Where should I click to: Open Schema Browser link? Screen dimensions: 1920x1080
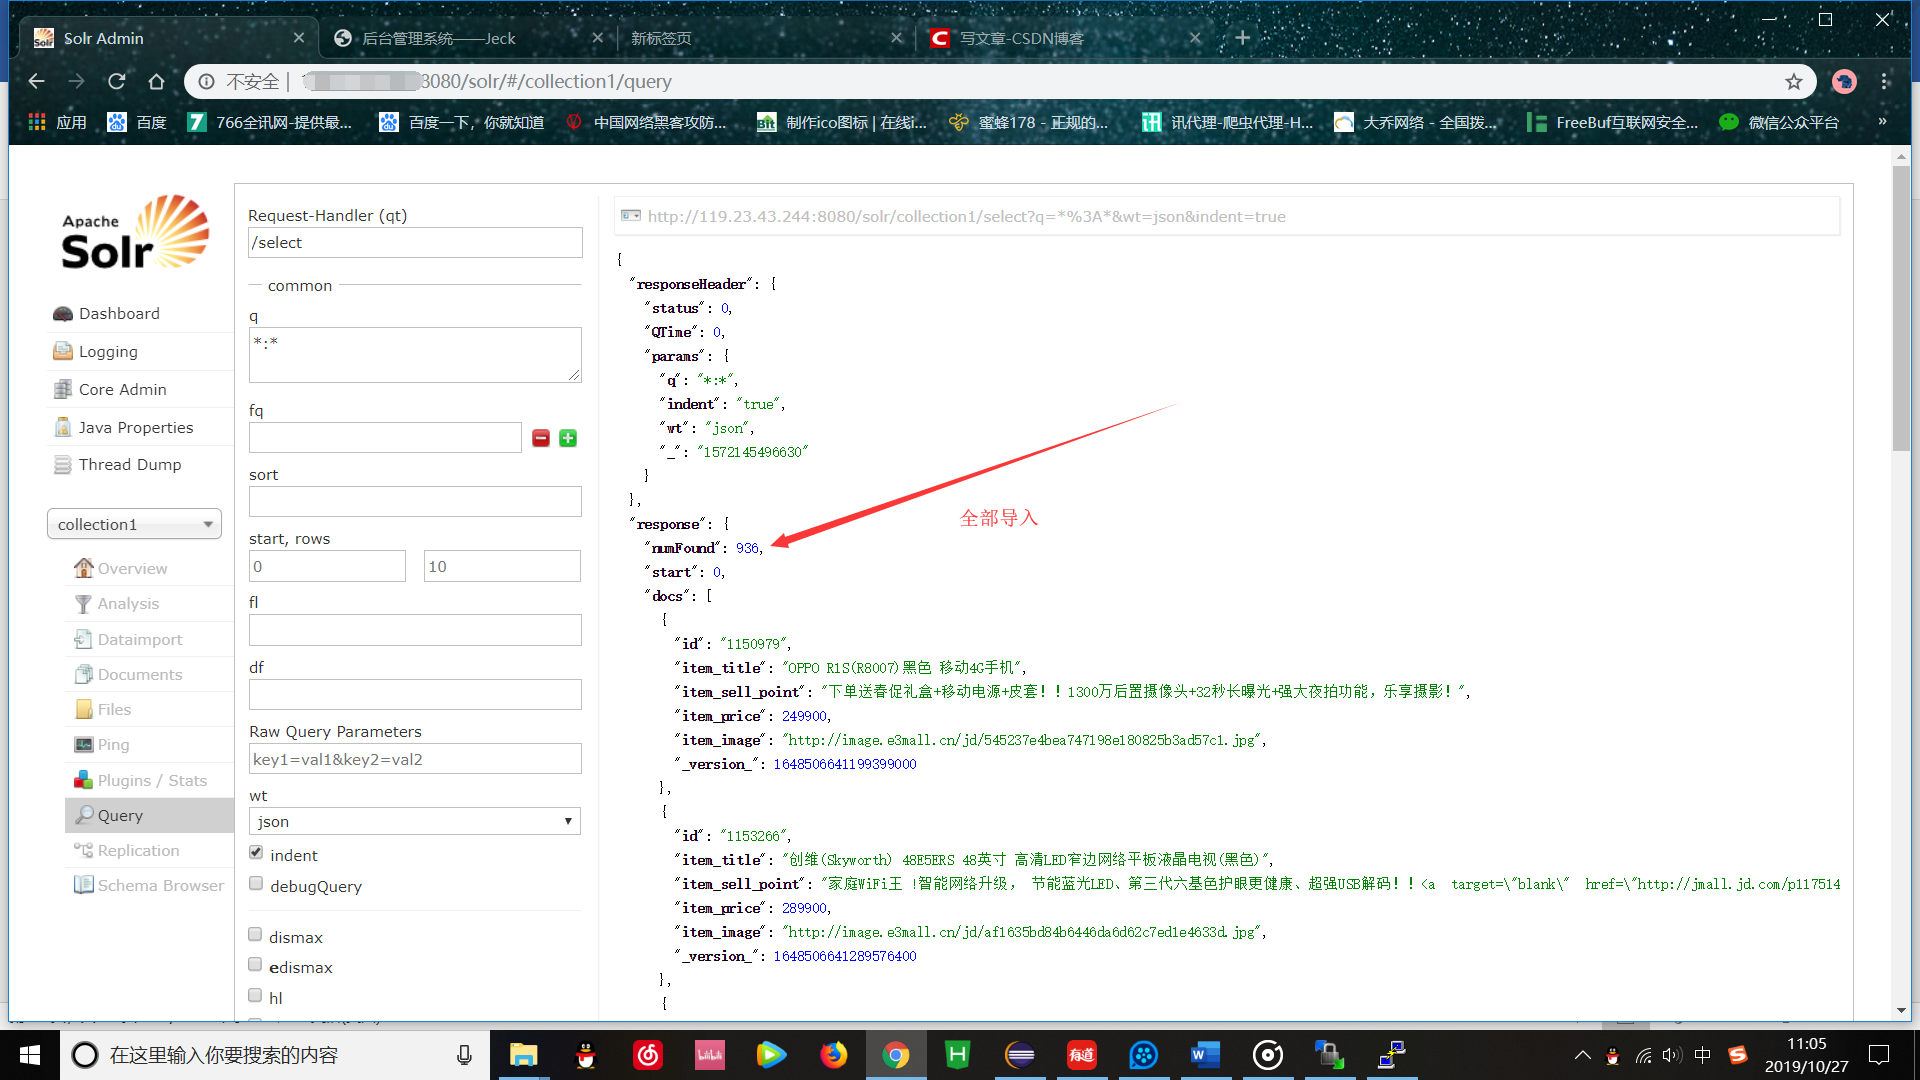tap(160, 886)
